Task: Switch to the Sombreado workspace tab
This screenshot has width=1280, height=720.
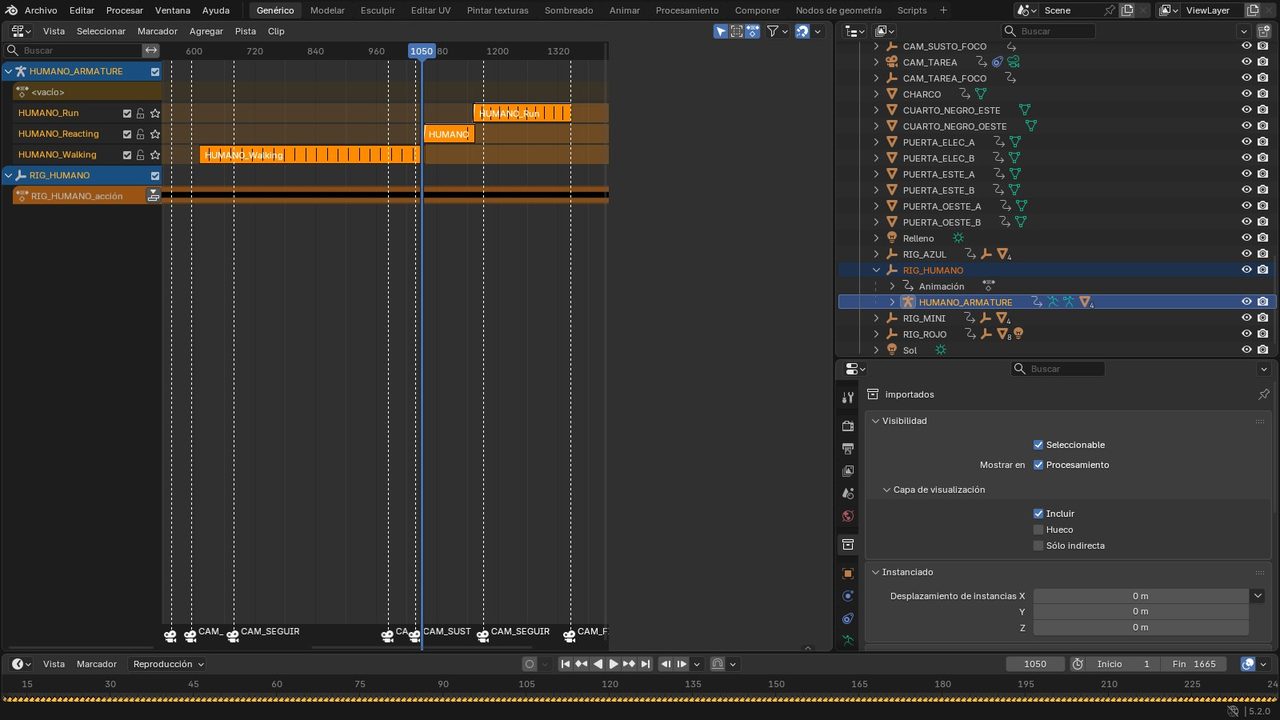Action: coord(569,10)
